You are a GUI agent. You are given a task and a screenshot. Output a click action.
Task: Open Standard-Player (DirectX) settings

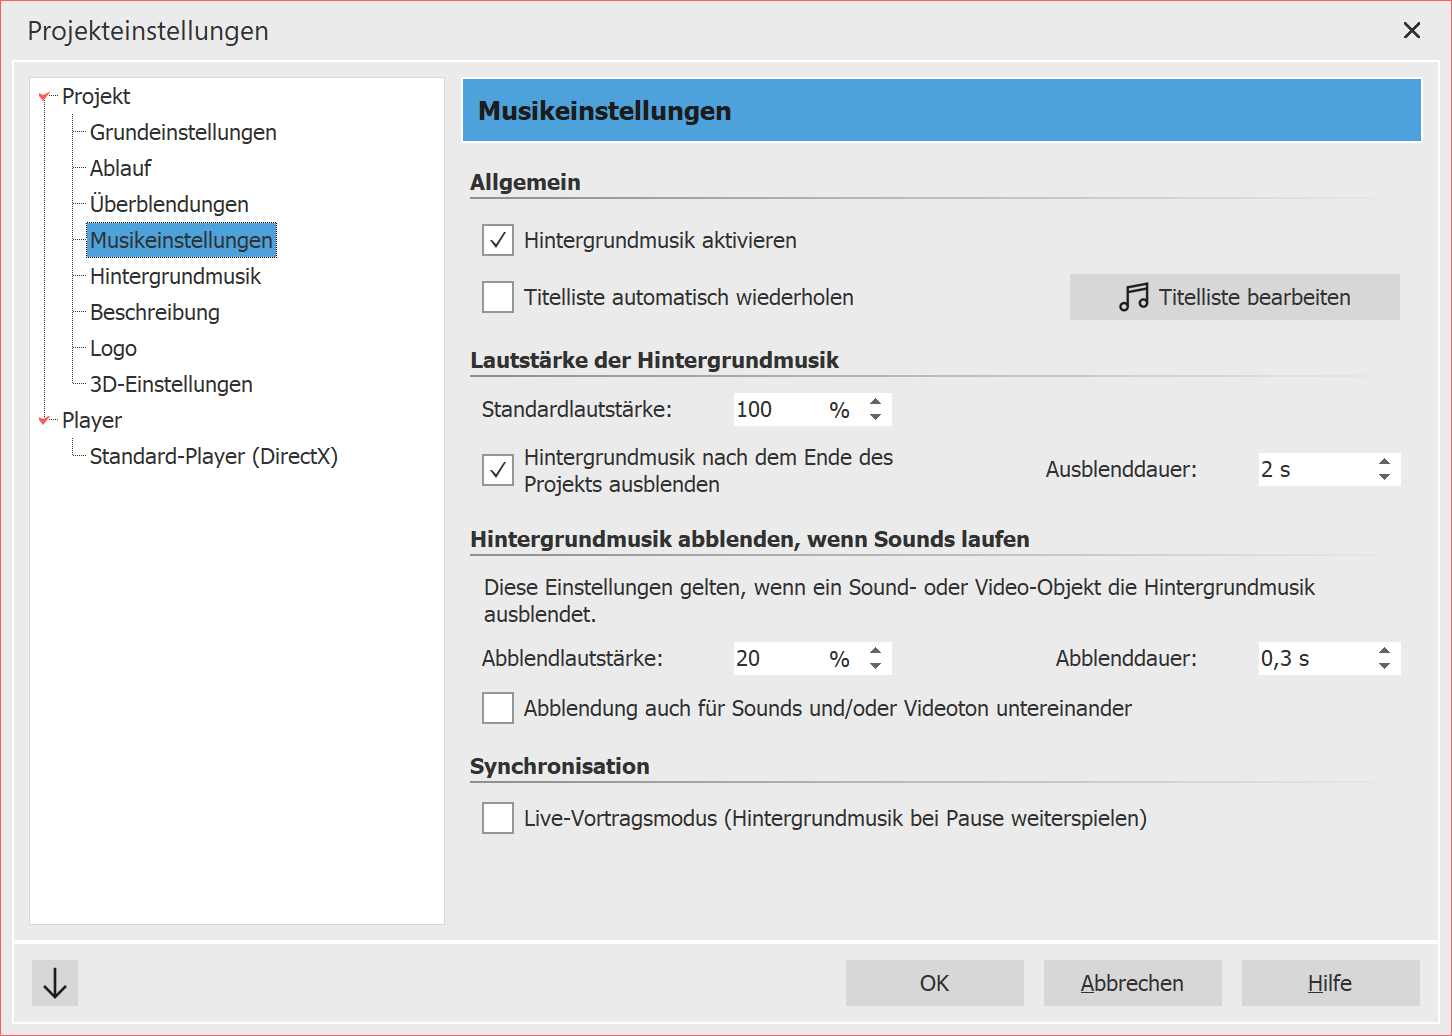214,456
